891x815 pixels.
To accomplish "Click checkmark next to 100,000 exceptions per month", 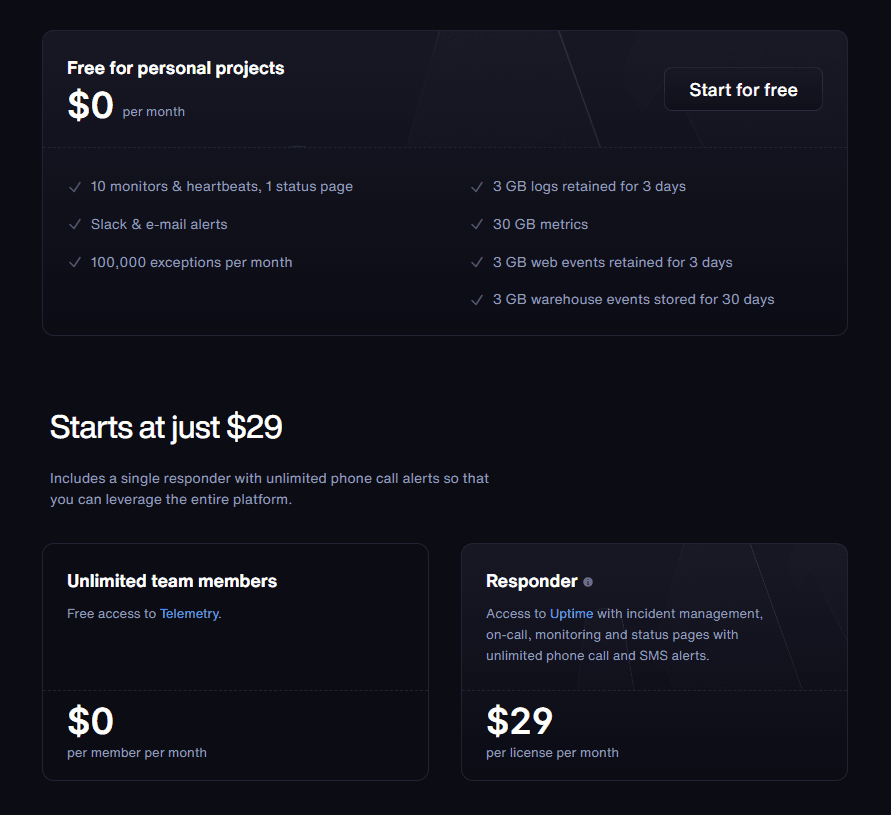I will coord(75,263).
